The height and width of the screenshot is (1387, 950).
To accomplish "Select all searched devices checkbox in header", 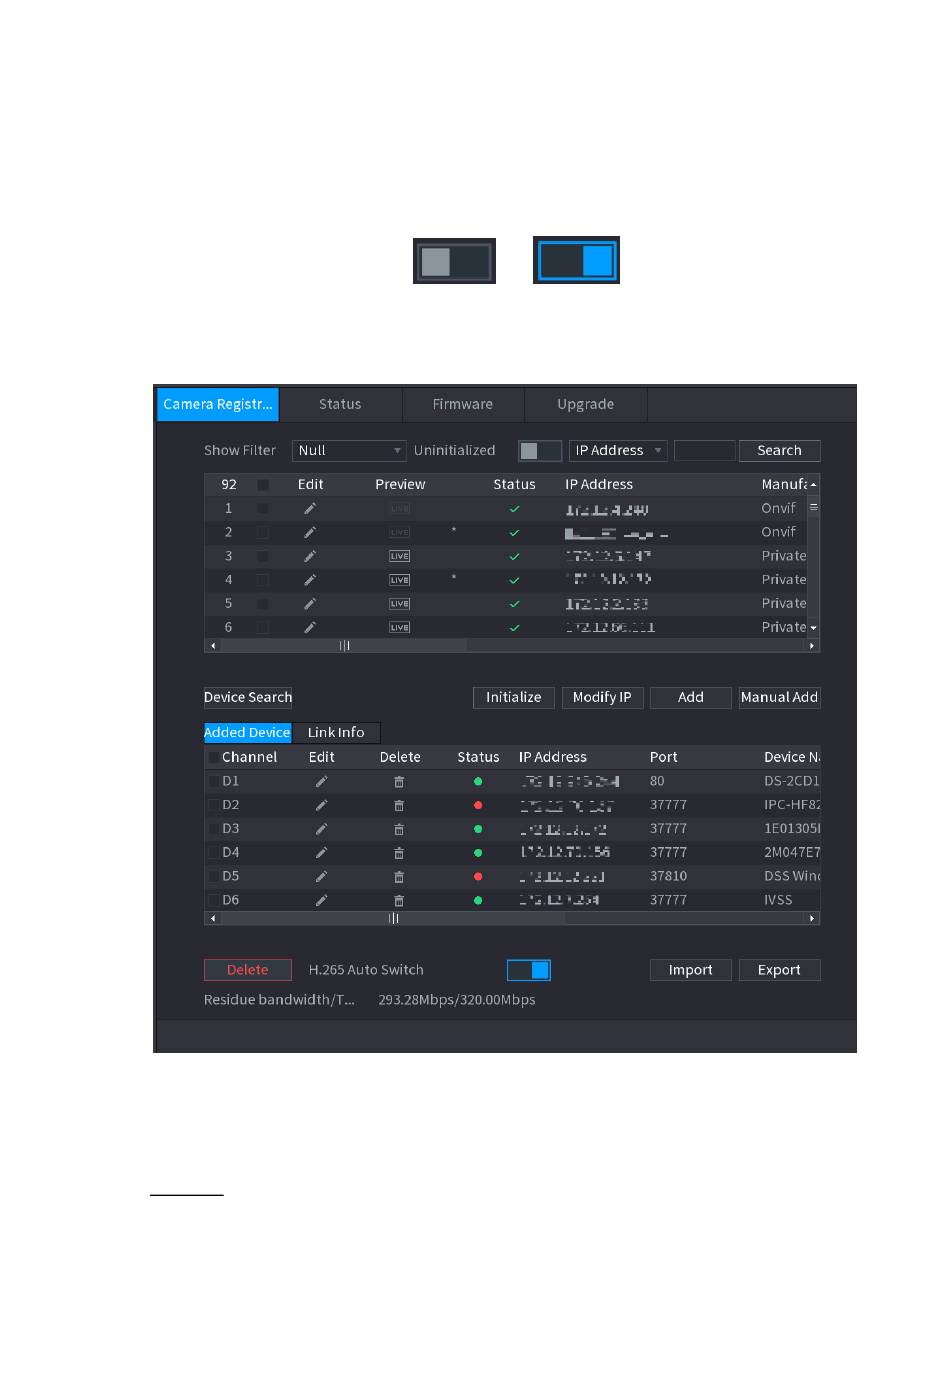I will point(263,485).
